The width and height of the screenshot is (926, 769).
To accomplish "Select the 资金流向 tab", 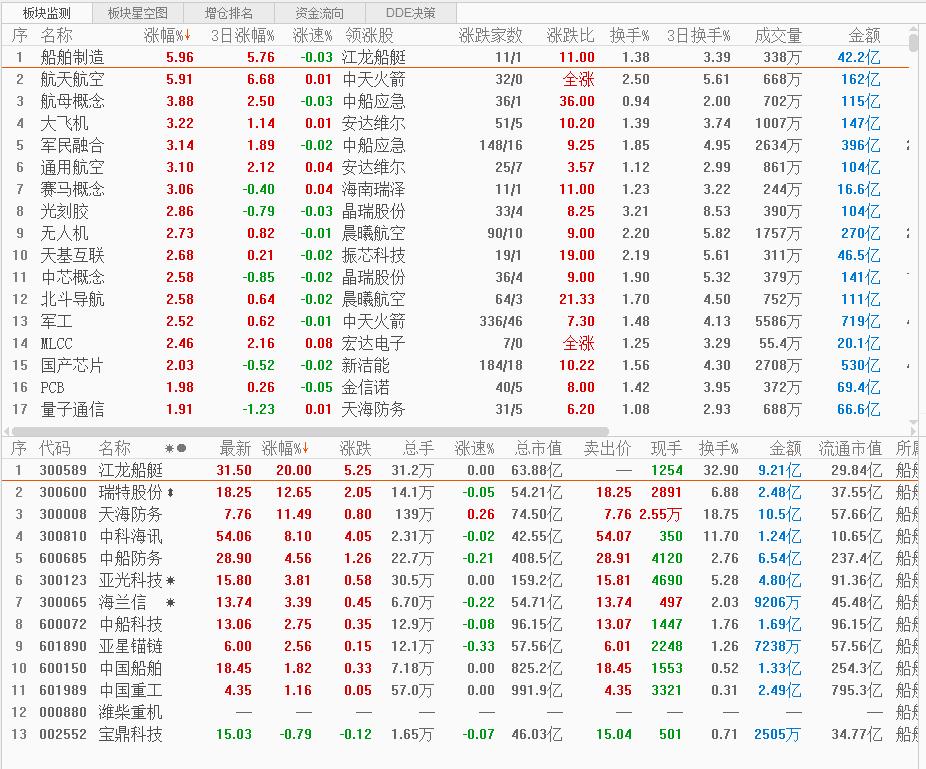I will (319, 13).
